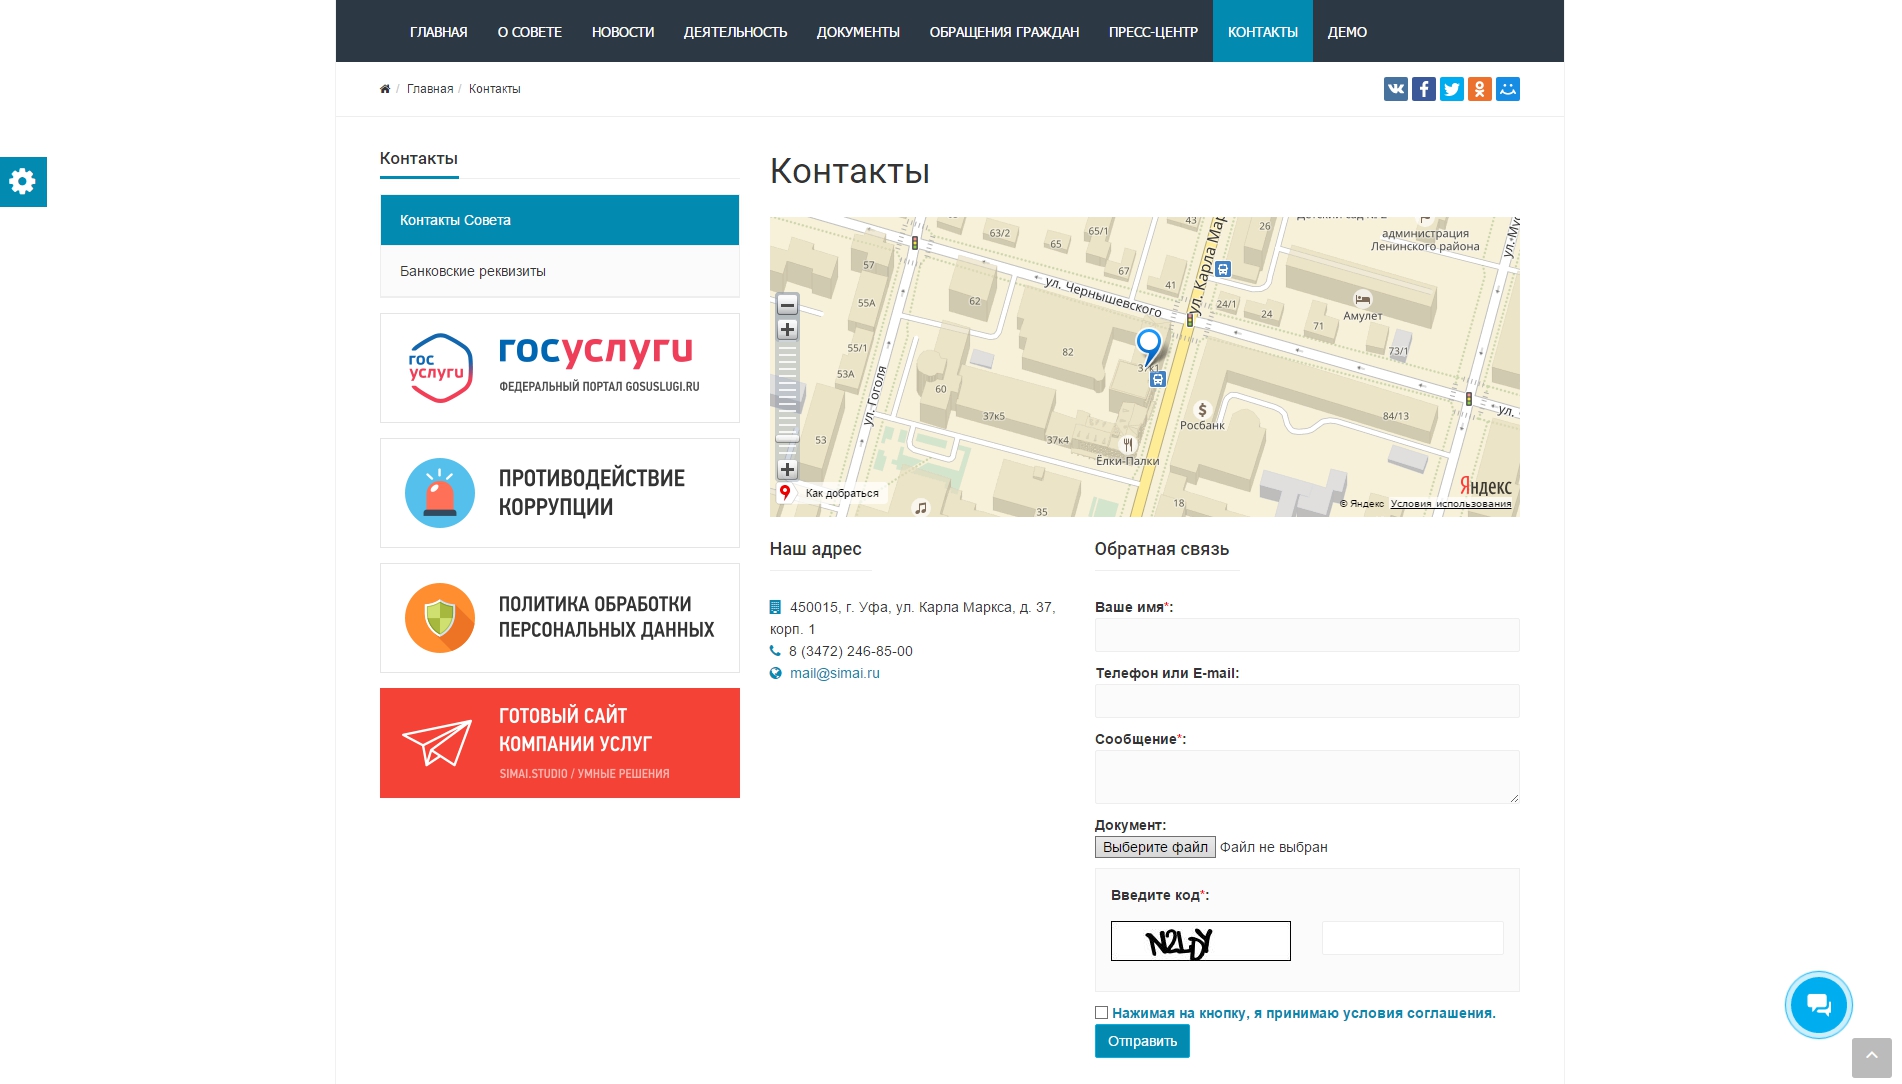Click the map zoom slider handle
Image resolution: width=1902 pixels, height=1084 pixels.
787,438
